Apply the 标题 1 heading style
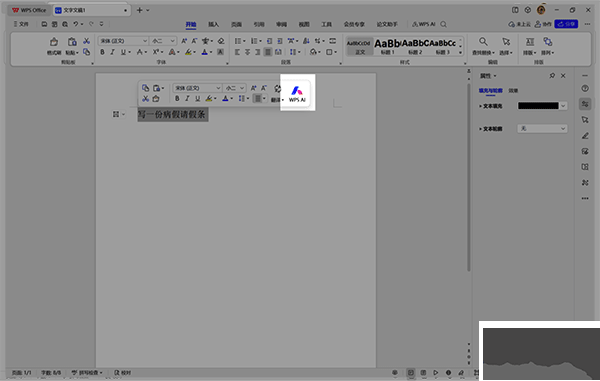The height and width of the screenshot is (381, 600). pyautogui.click(x=386, y=46)
